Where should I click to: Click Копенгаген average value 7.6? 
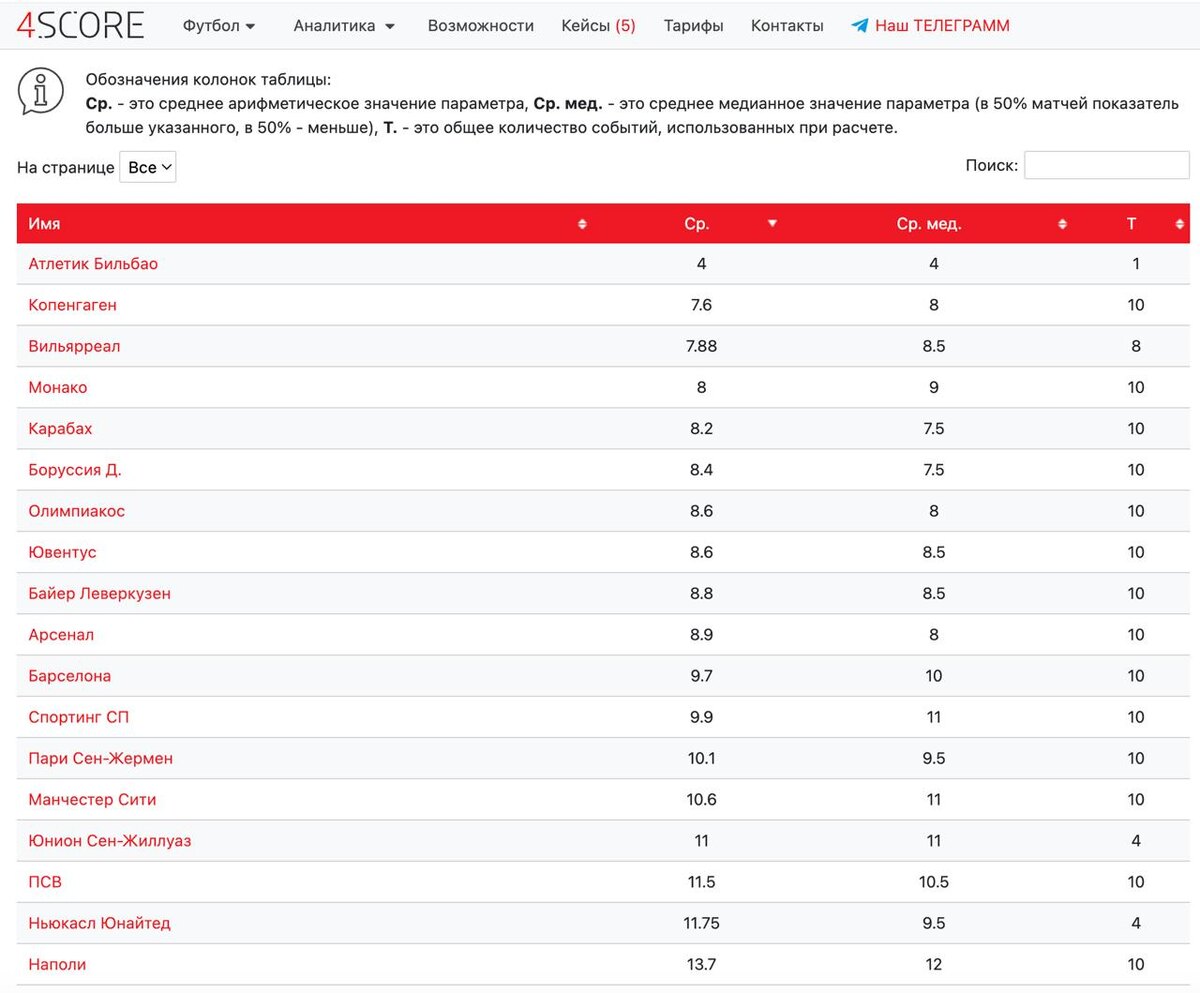point(701,305)
